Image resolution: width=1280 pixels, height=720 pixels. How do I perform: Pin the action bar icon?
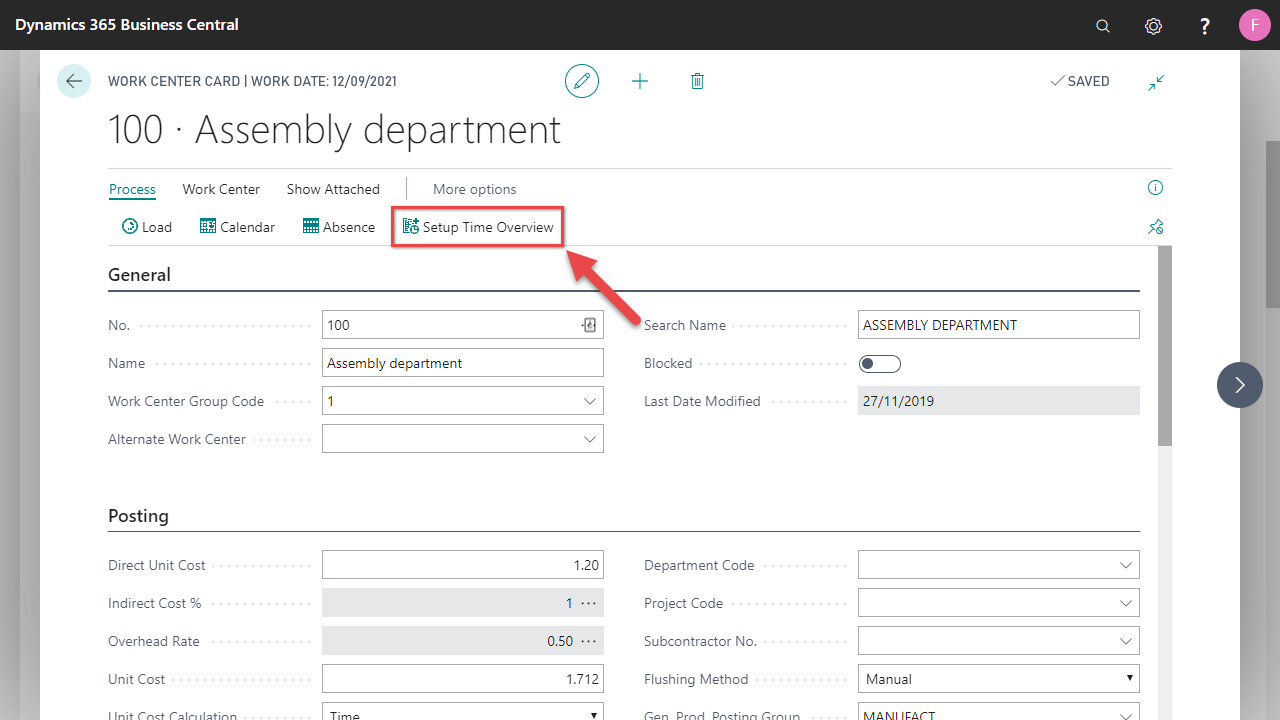click(1156, 227)
